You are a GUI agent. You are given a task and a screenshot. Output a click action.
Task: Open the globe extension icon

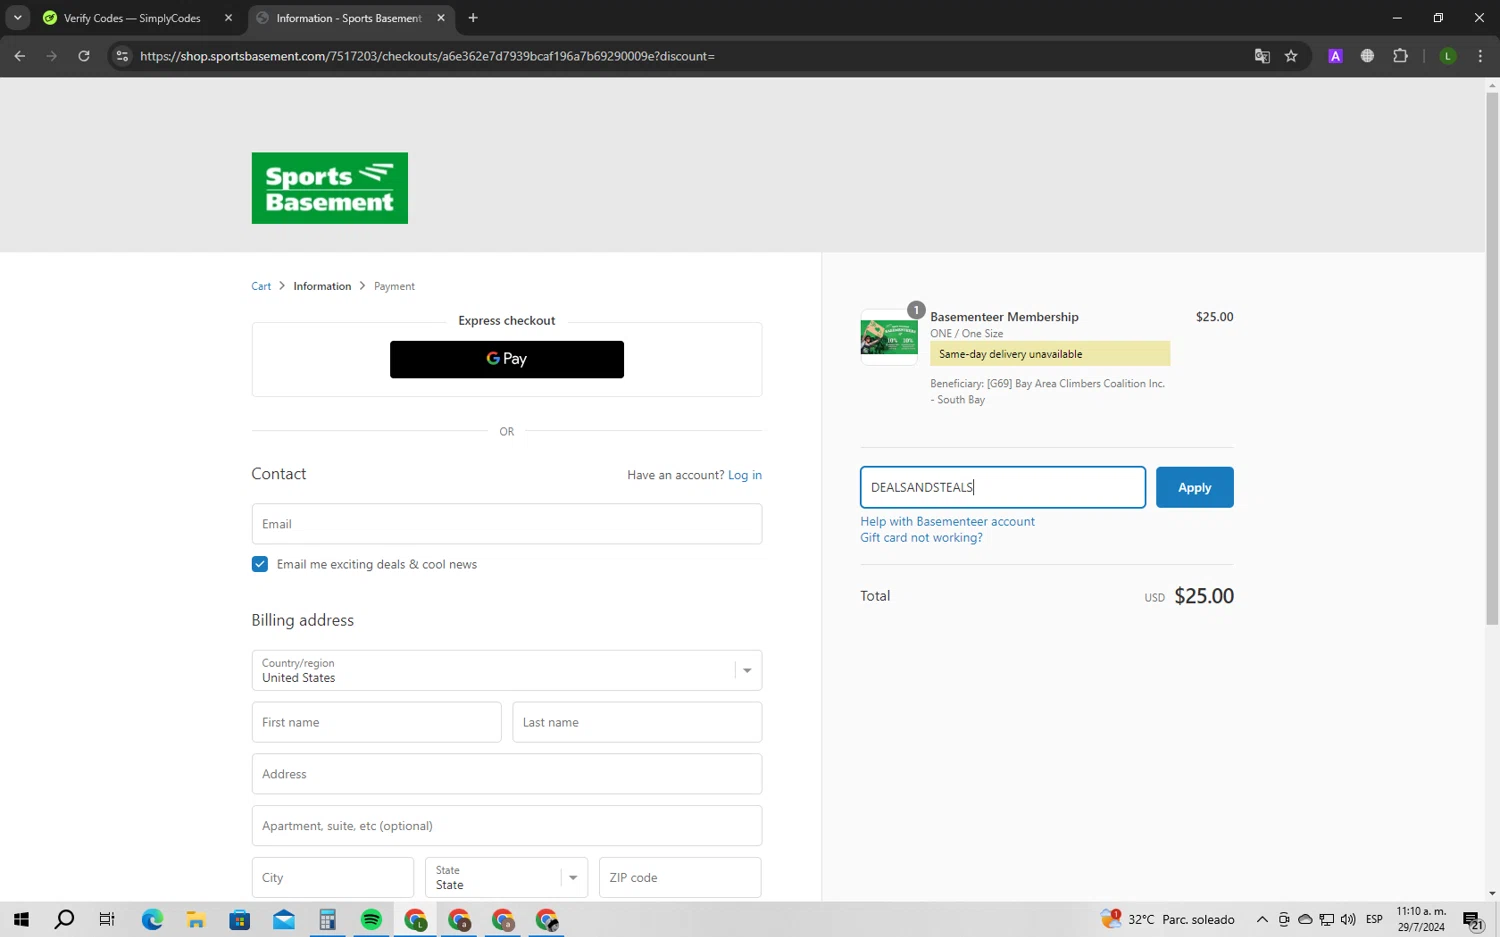coord(1367,56)
